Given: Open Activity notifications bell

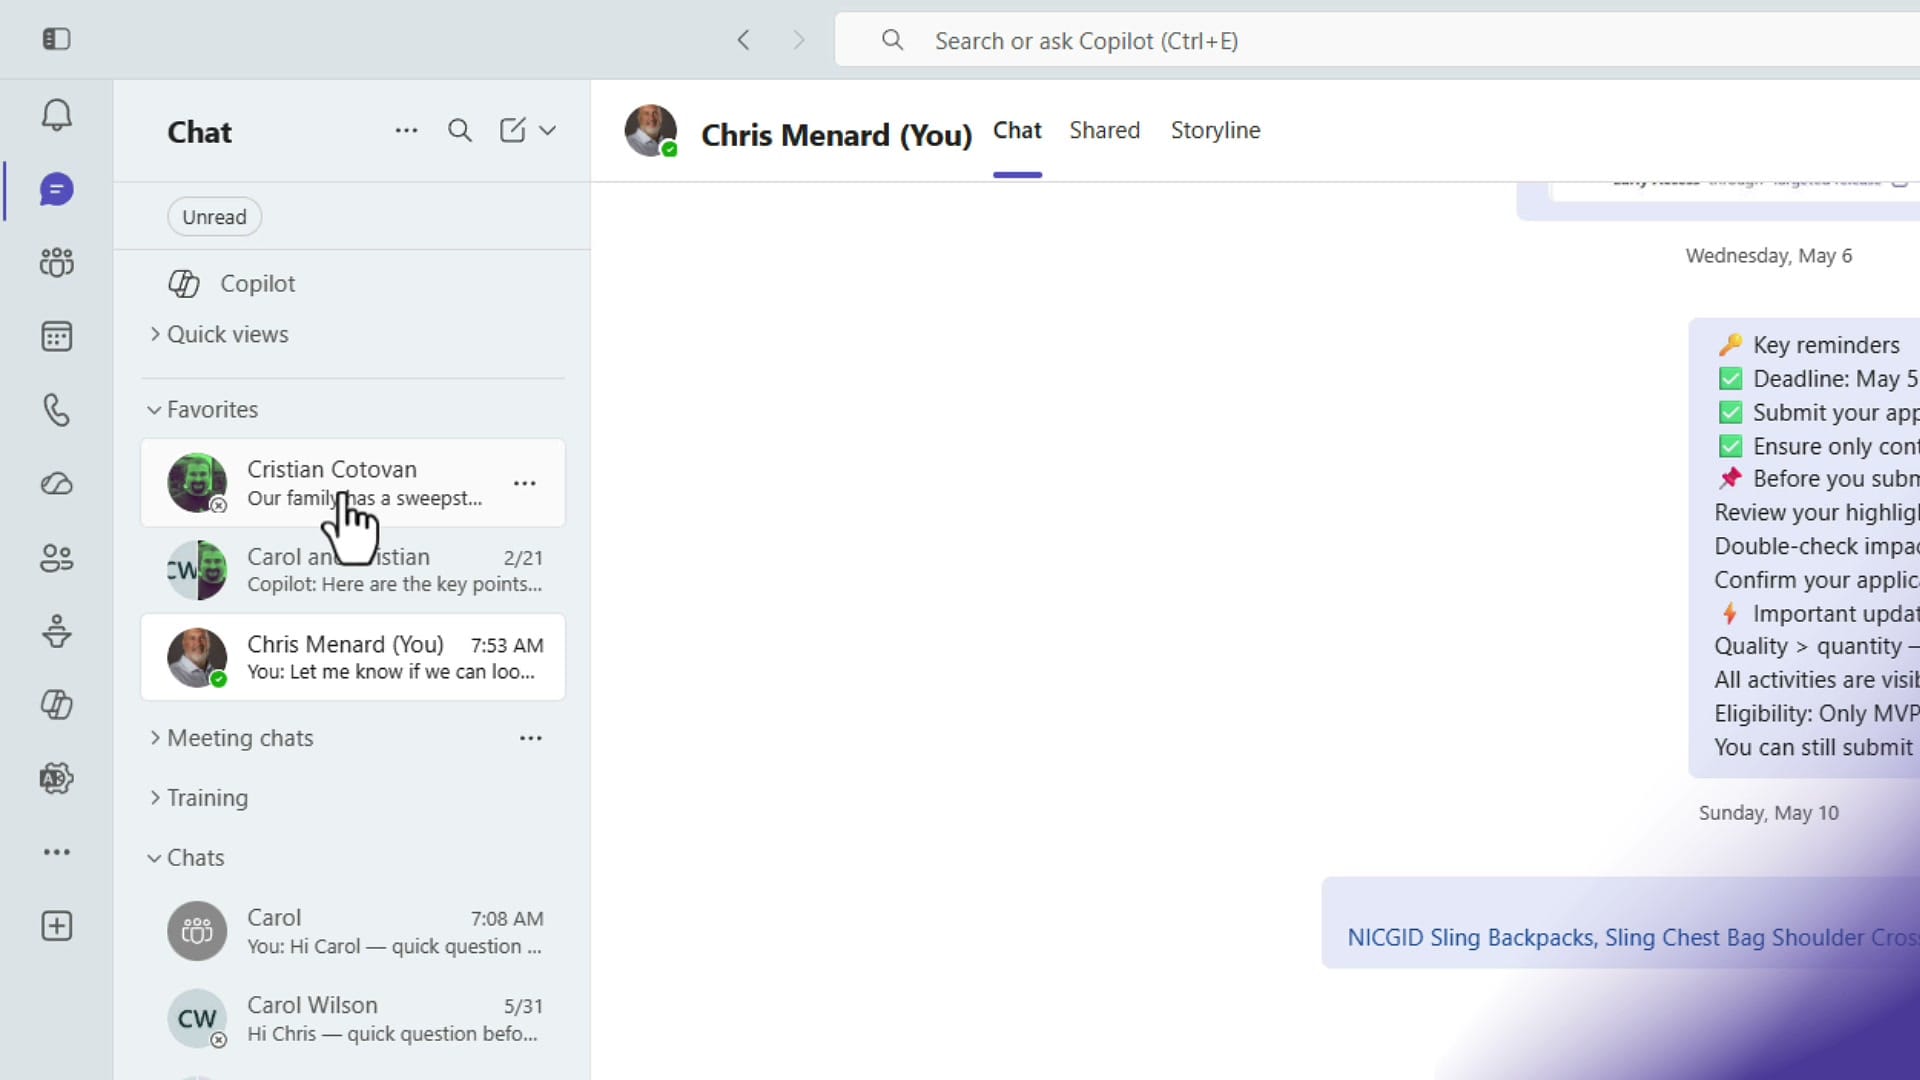Looking at the screenshot, I should pyautogui.click(x=57, y=115).
